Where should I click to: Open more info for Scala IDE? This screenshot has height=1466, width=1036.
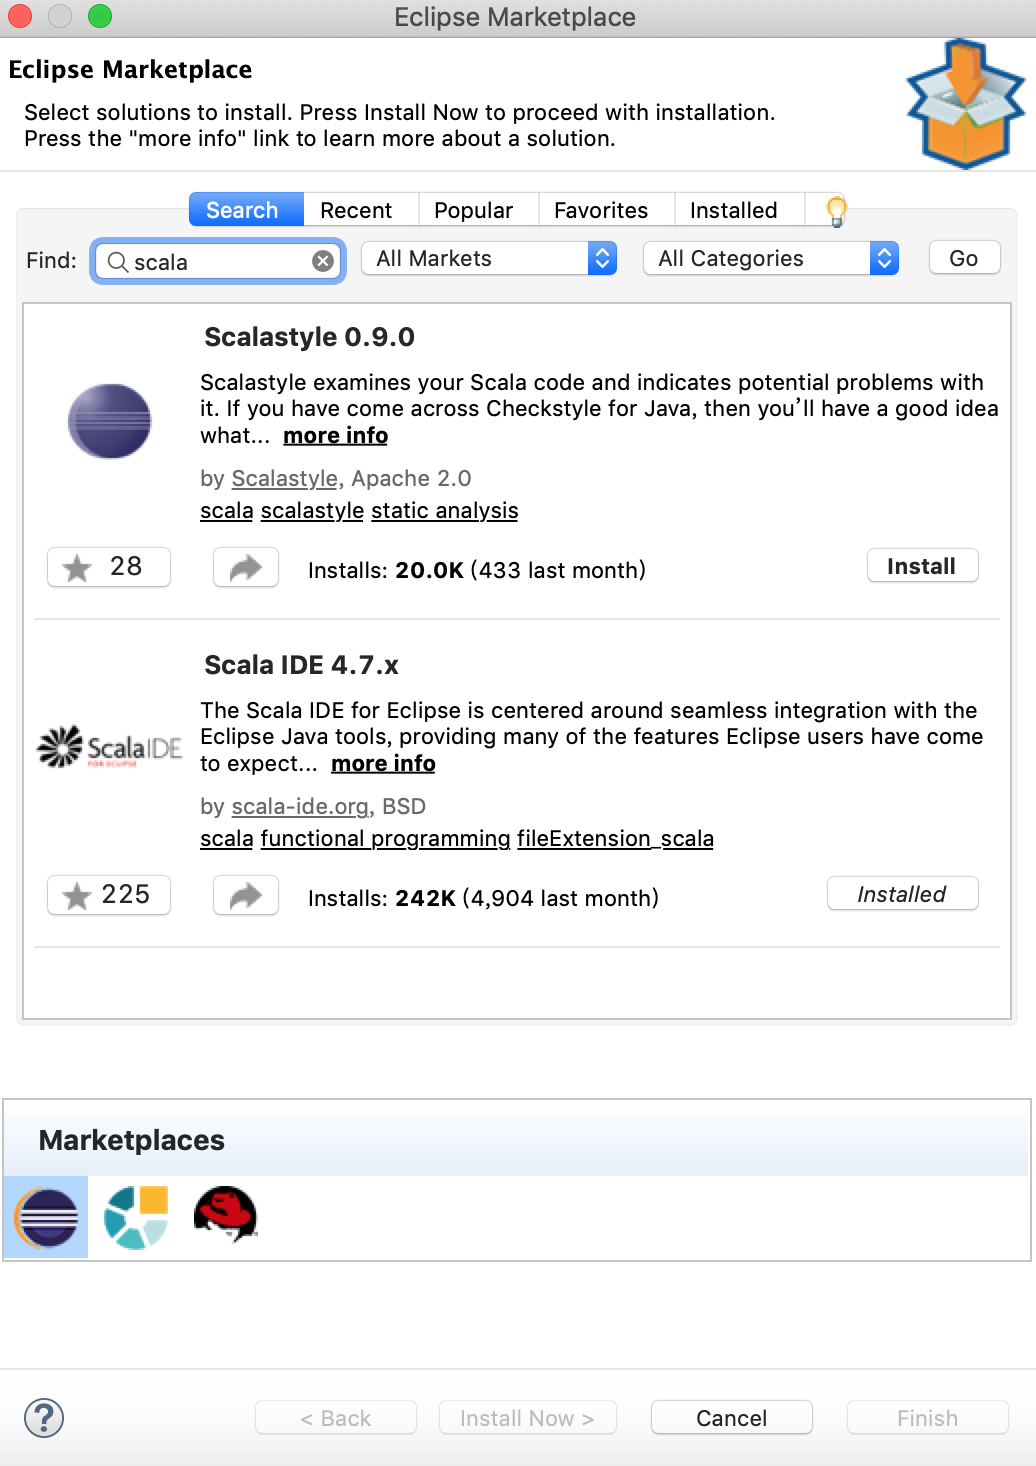pos(382,763)
